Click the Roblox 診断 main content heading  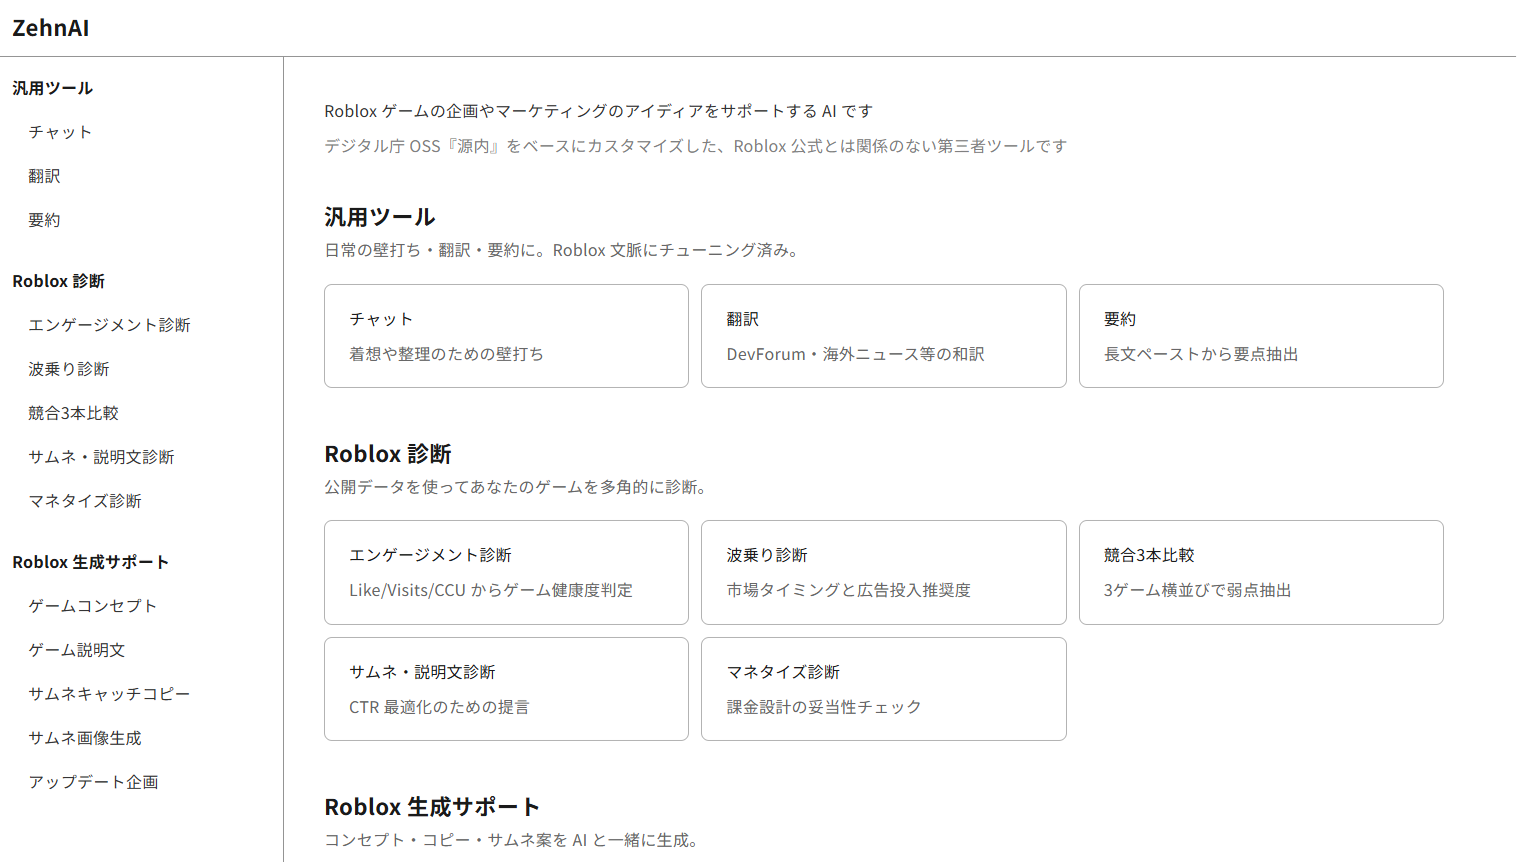388,454
